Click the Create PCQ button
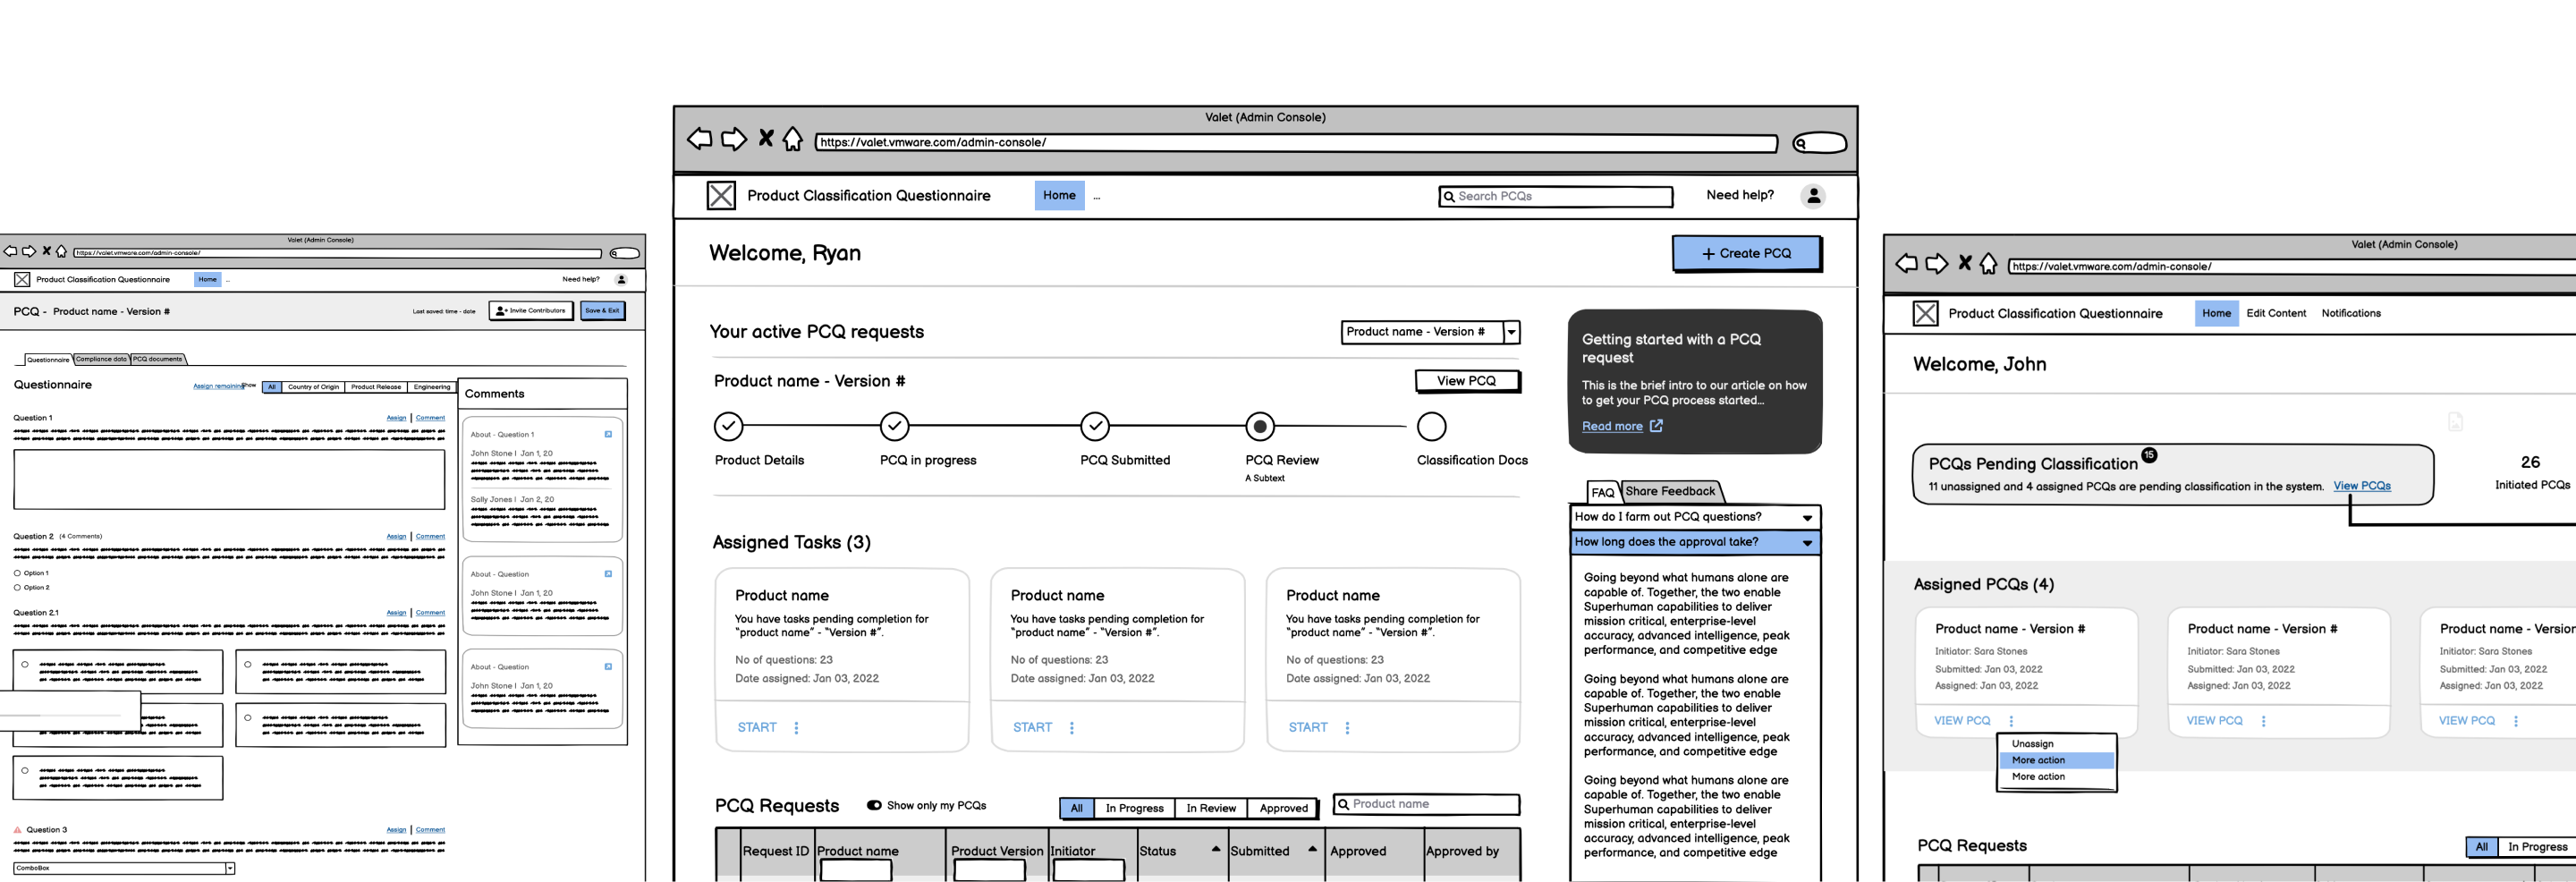2576x882 pixels. tap(1746, 253)
